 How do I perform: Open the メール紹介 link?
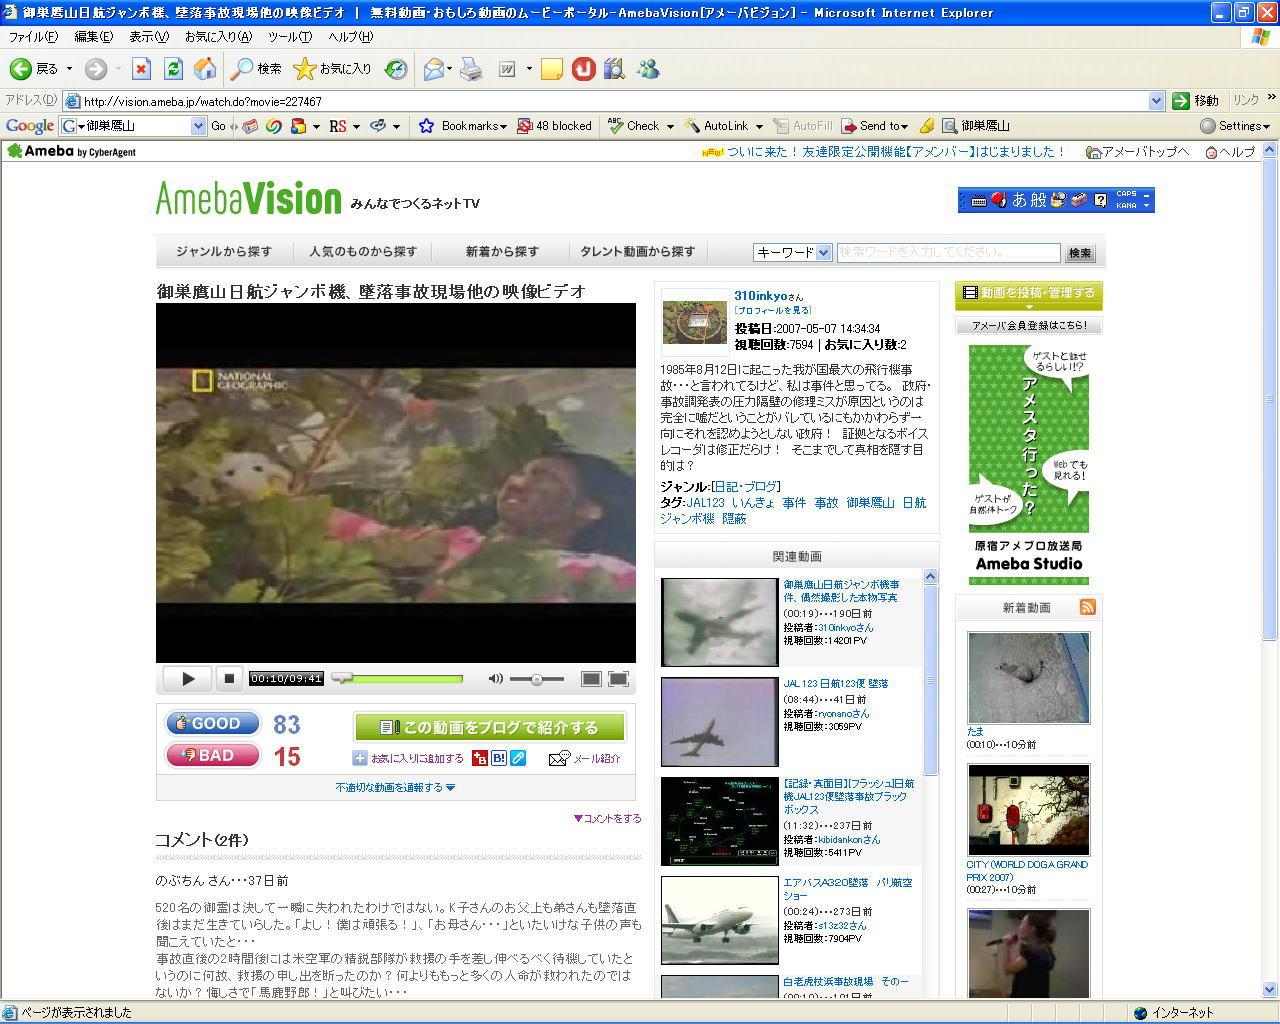click(x=585, y=758)
